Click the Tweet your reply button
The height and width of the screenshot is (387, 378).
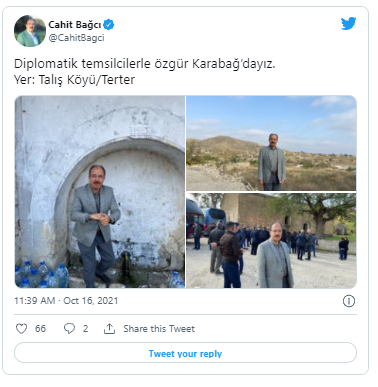pyautogui.click(x=185, y=353)
